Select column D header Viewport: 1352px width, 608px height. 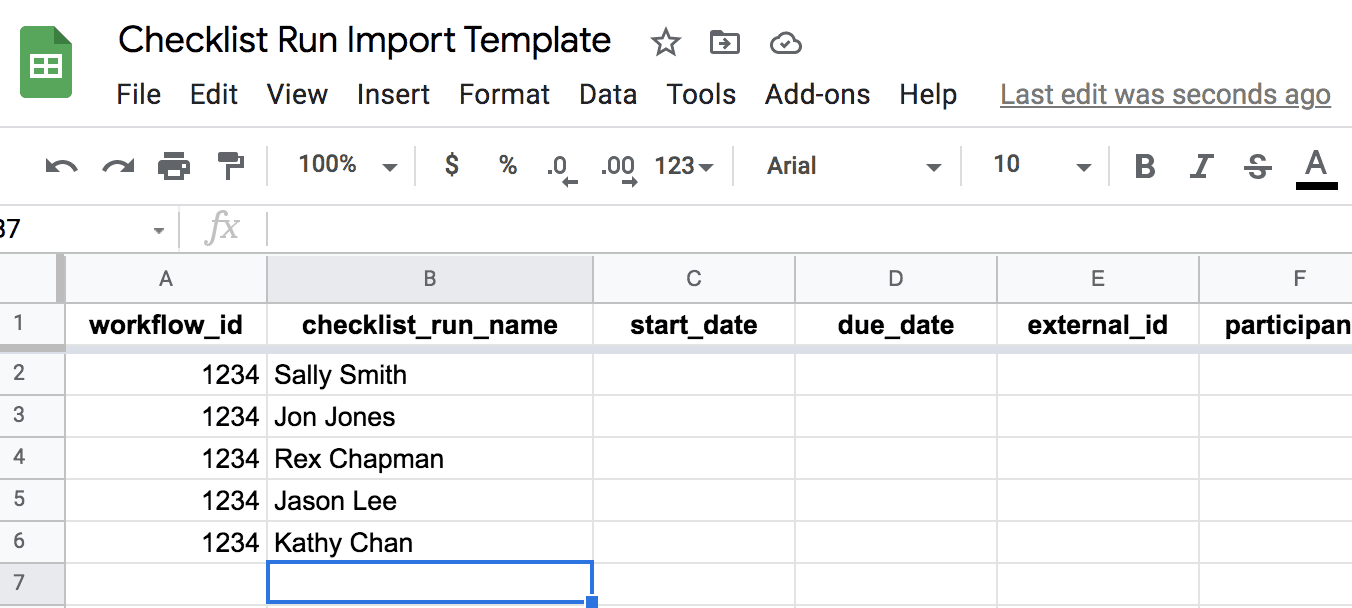[896, 279]
